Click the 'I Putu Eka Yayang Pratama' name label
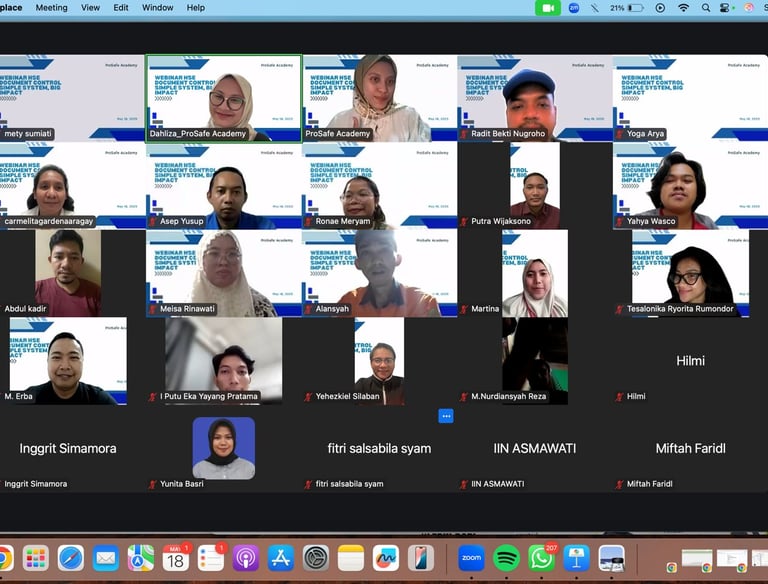Screen dimensions: 768x584 pyautogui.click(x=211, y=396)
